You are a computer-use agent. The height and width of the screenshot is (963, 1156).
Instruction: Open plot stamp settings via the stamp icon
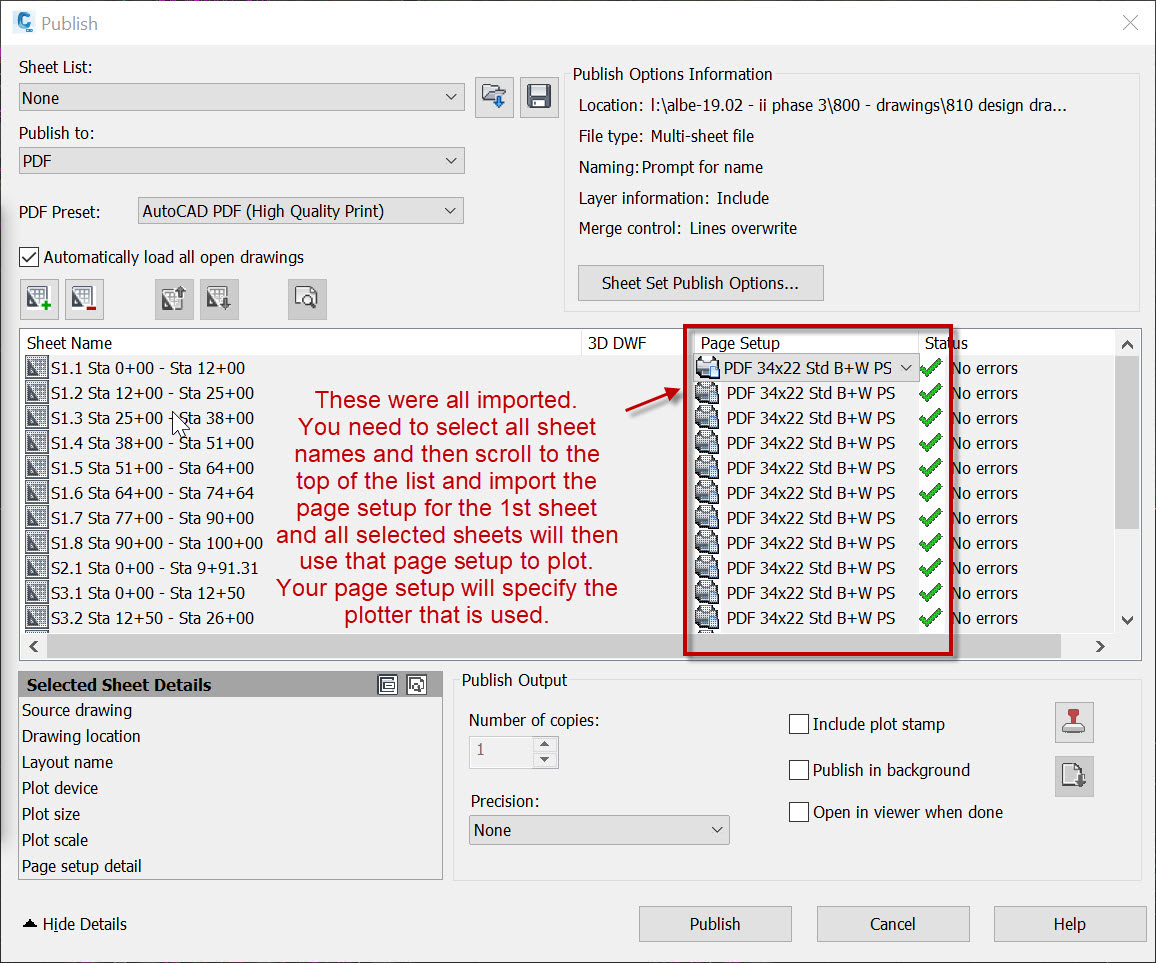click(x=1074, y=722)
